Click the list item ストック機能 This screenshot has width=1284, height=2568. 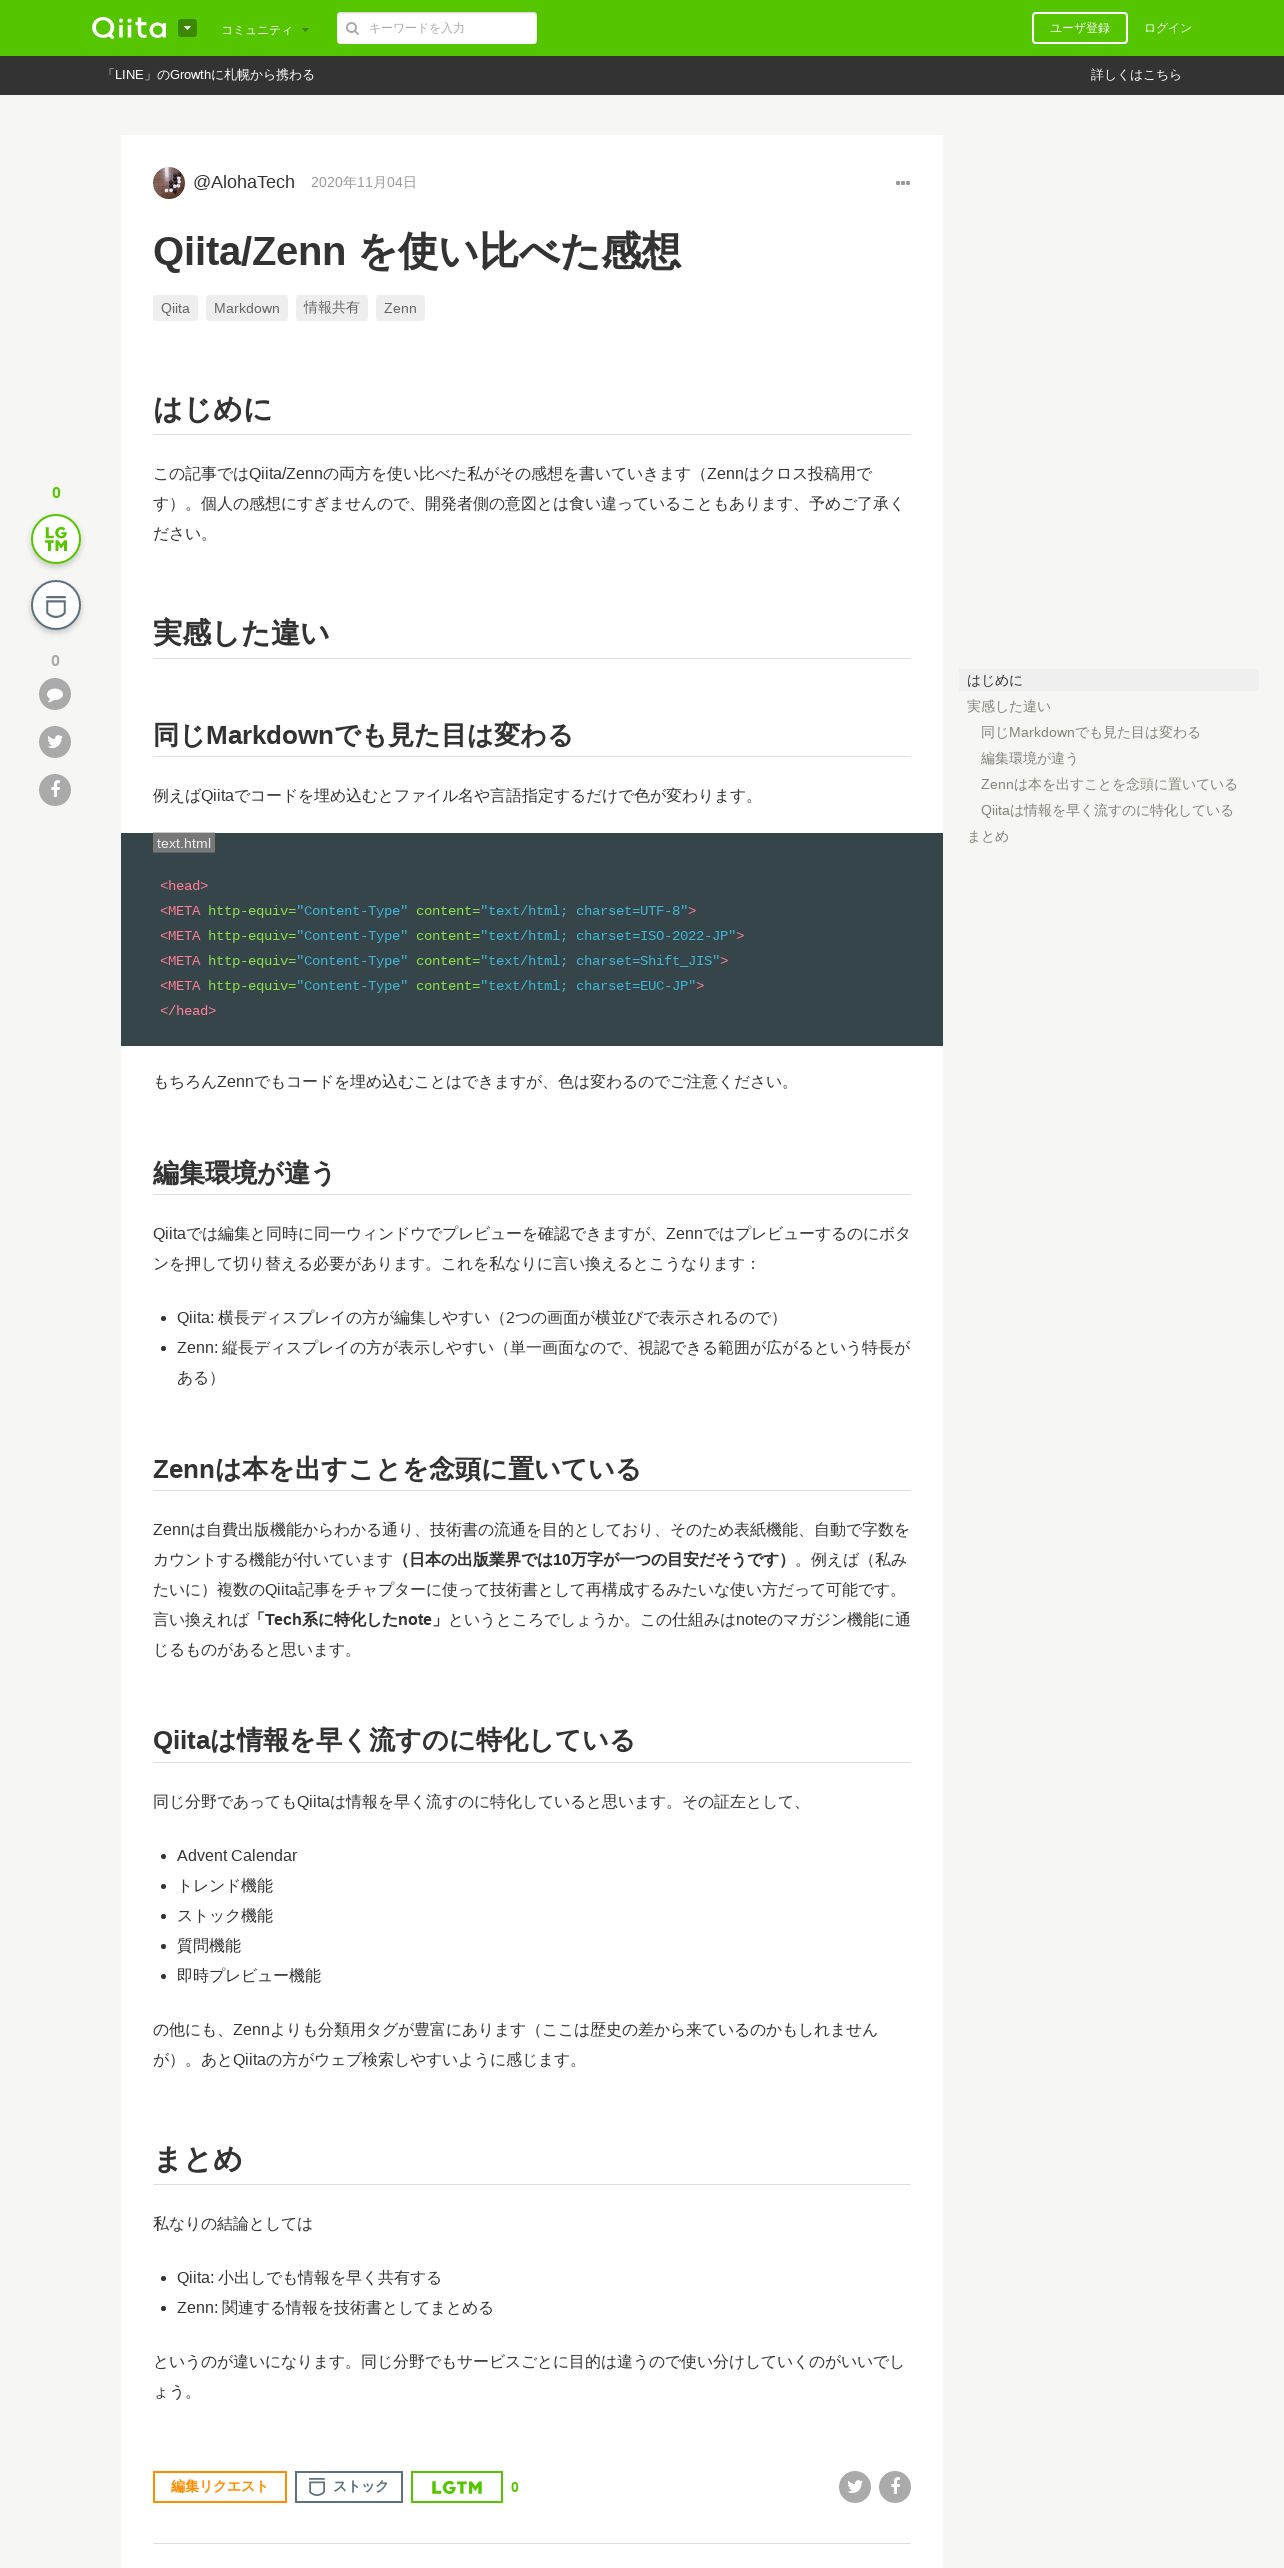[x=225, y=1916]
